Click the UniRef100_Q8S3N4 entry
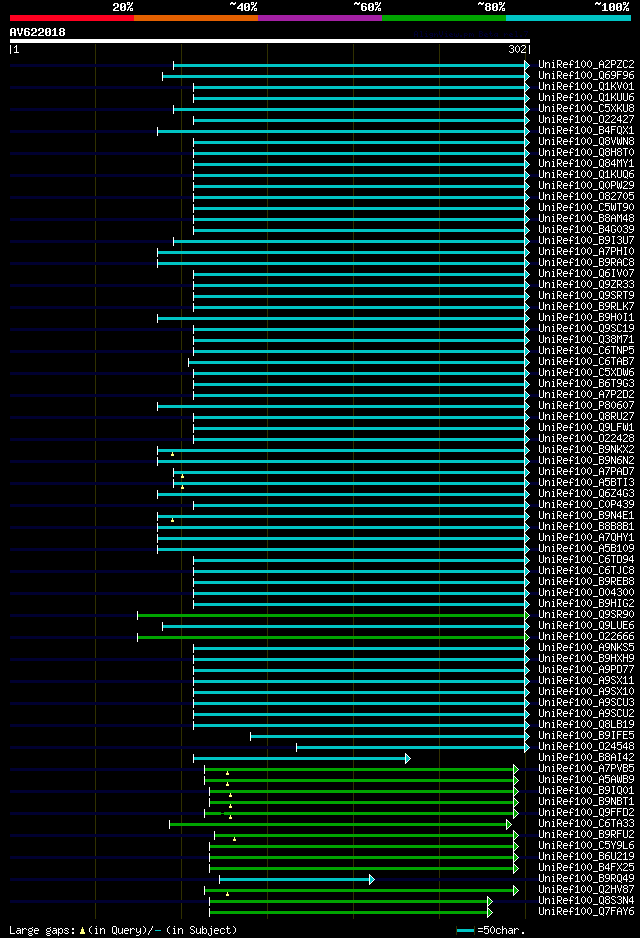 (x=586, y=900)
